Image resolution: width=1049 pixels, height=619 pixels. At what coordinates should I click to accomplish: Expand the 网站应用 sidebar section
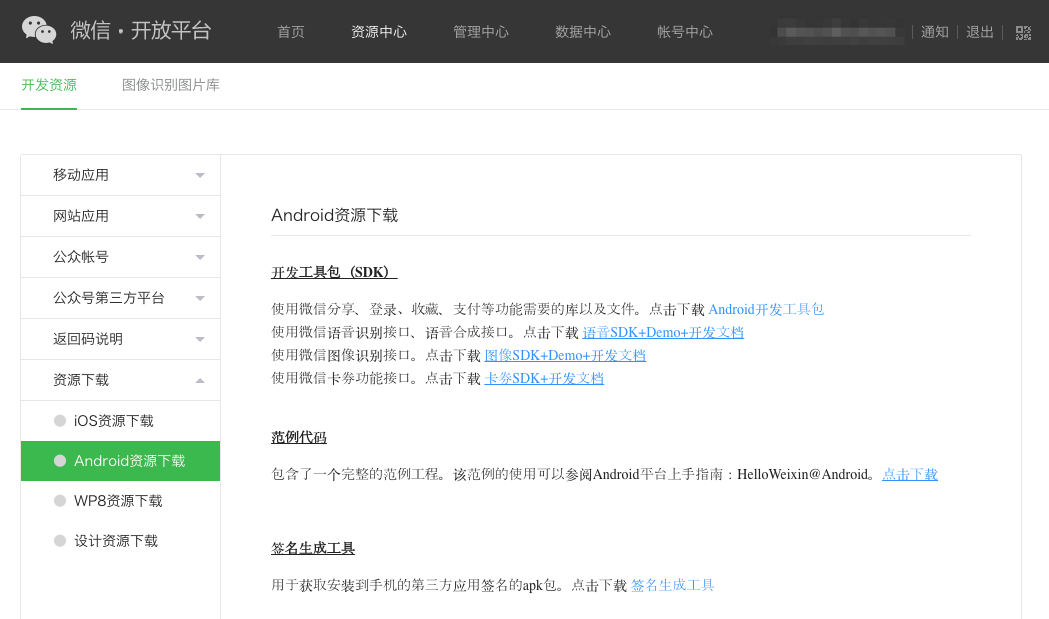click(120, 215)
